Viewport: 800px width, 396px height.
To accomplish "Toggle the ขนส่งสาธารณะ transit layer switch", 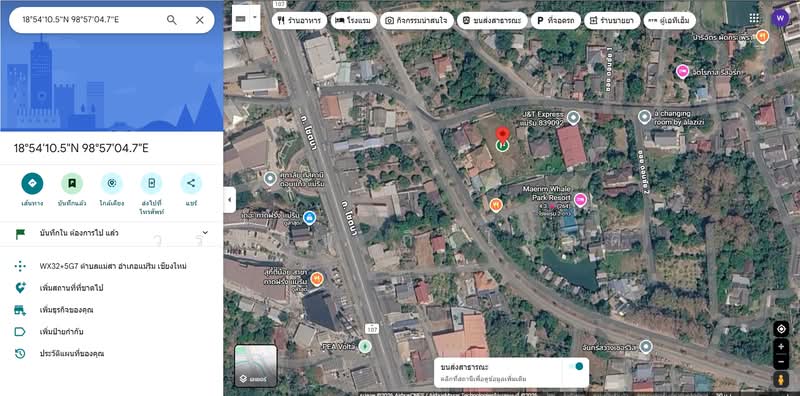I will tap(576, 366).
